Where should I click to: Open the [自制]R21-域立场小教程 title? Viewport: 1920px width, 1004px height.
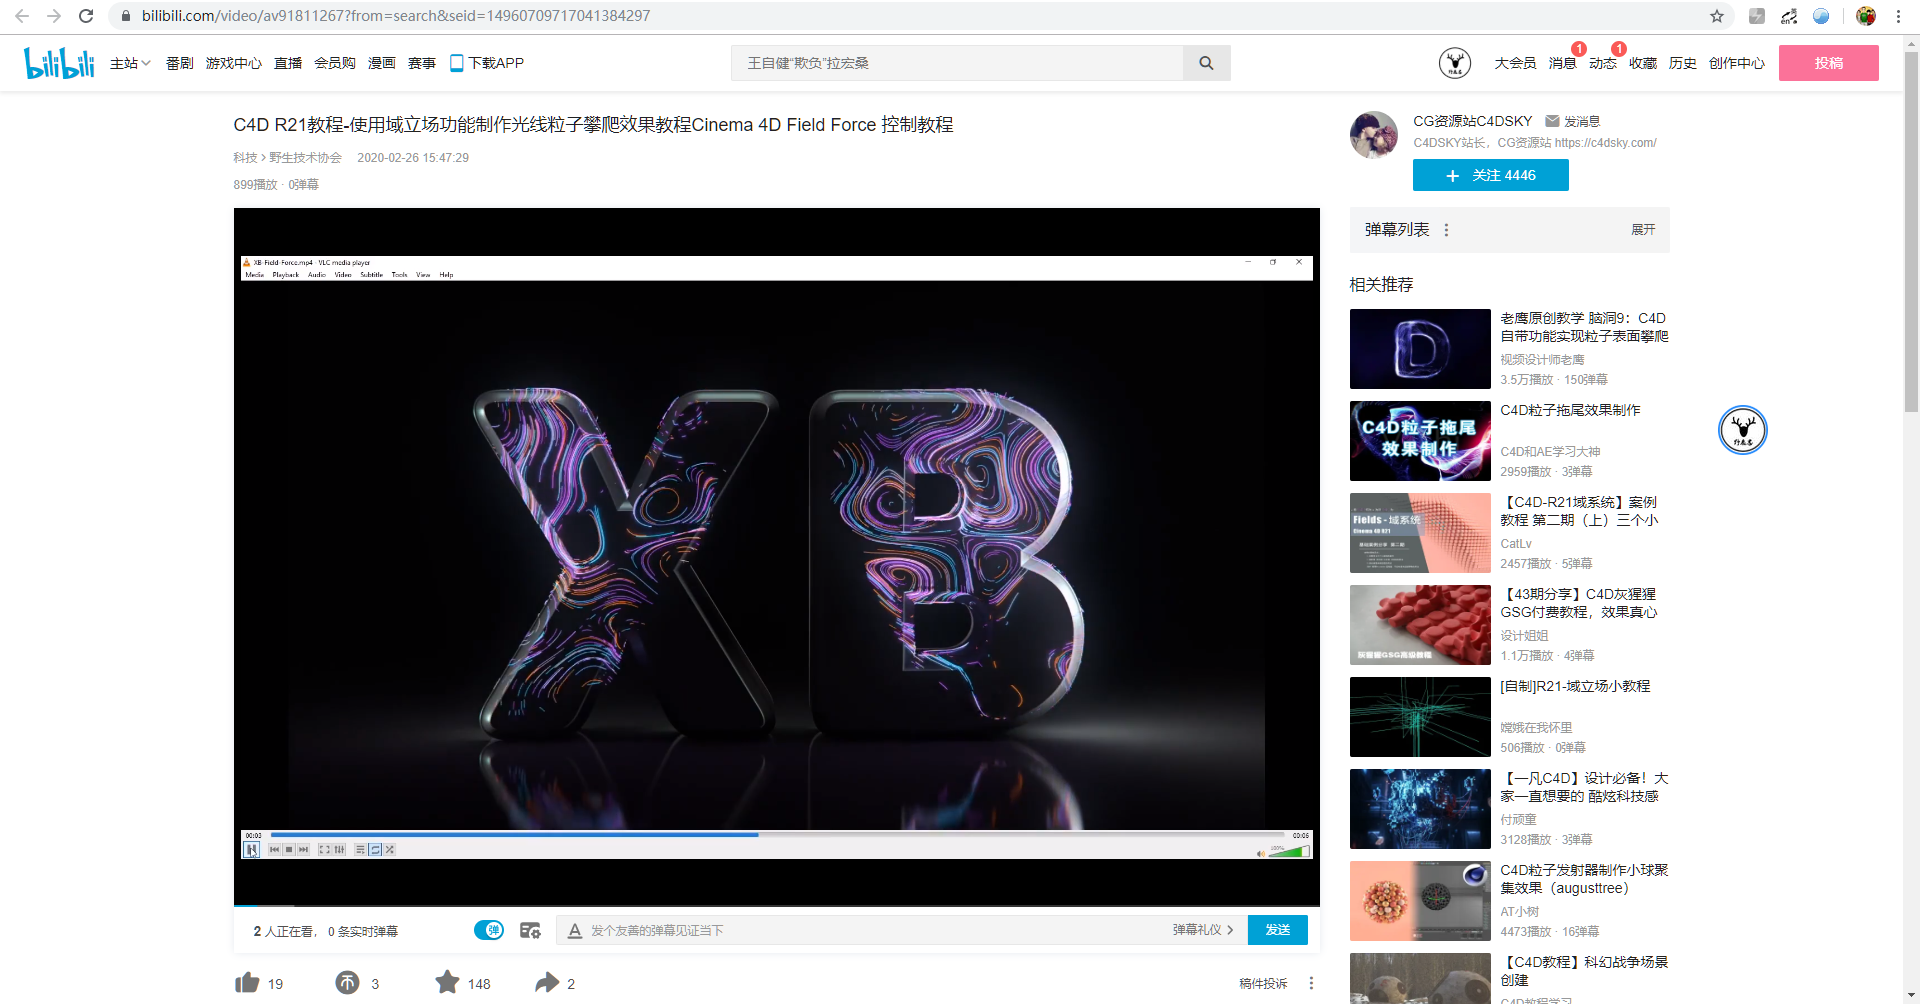(1575, 686)
